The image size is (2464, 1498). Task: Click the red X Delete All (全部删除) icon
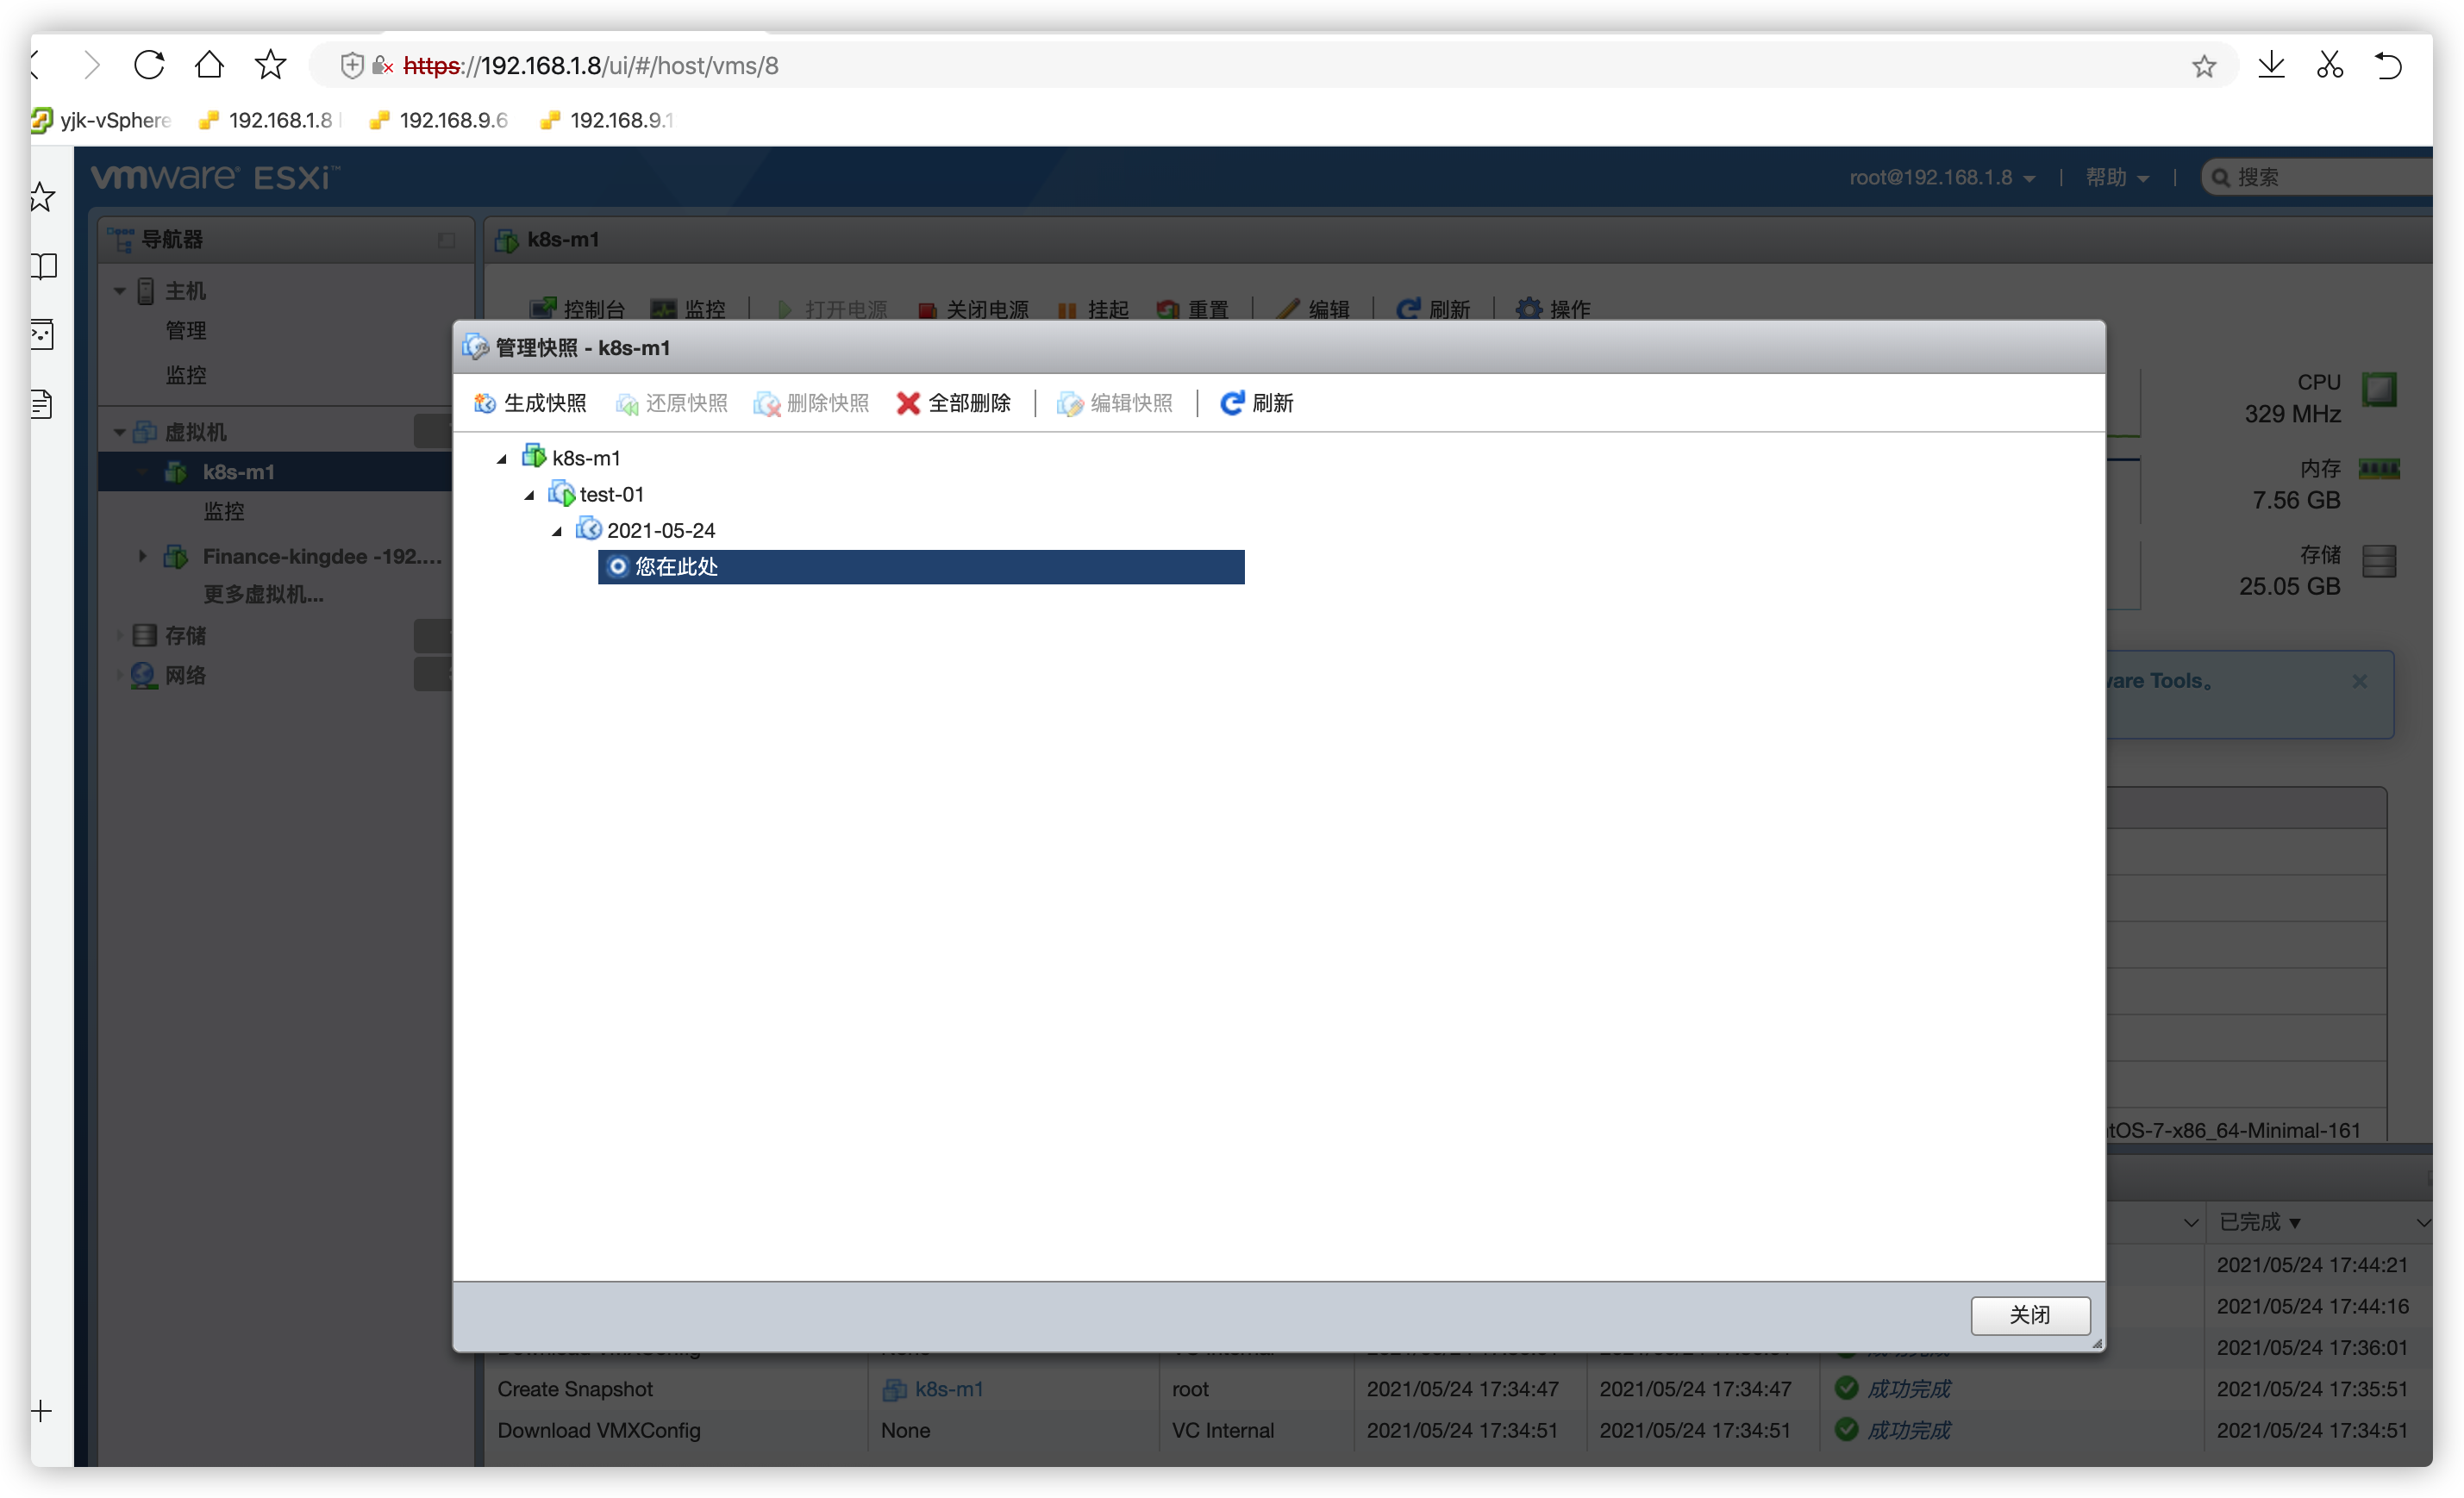click(x=908, y=403)
